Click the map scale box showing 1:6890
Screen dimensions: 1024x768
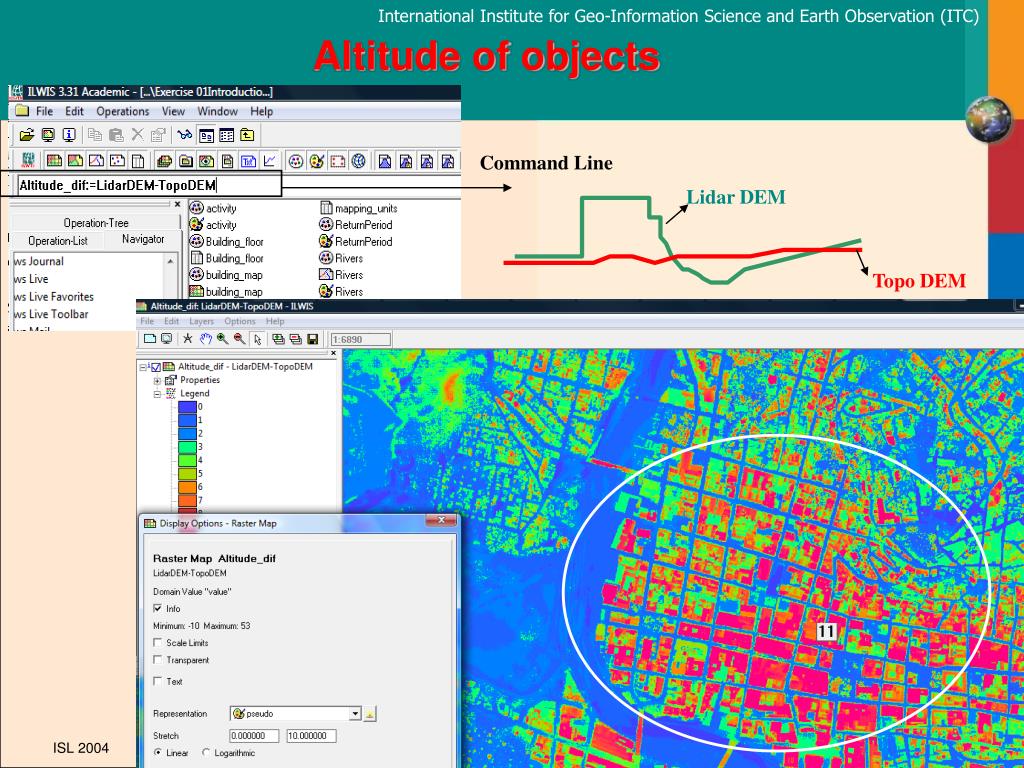click(x=360, y=339)
